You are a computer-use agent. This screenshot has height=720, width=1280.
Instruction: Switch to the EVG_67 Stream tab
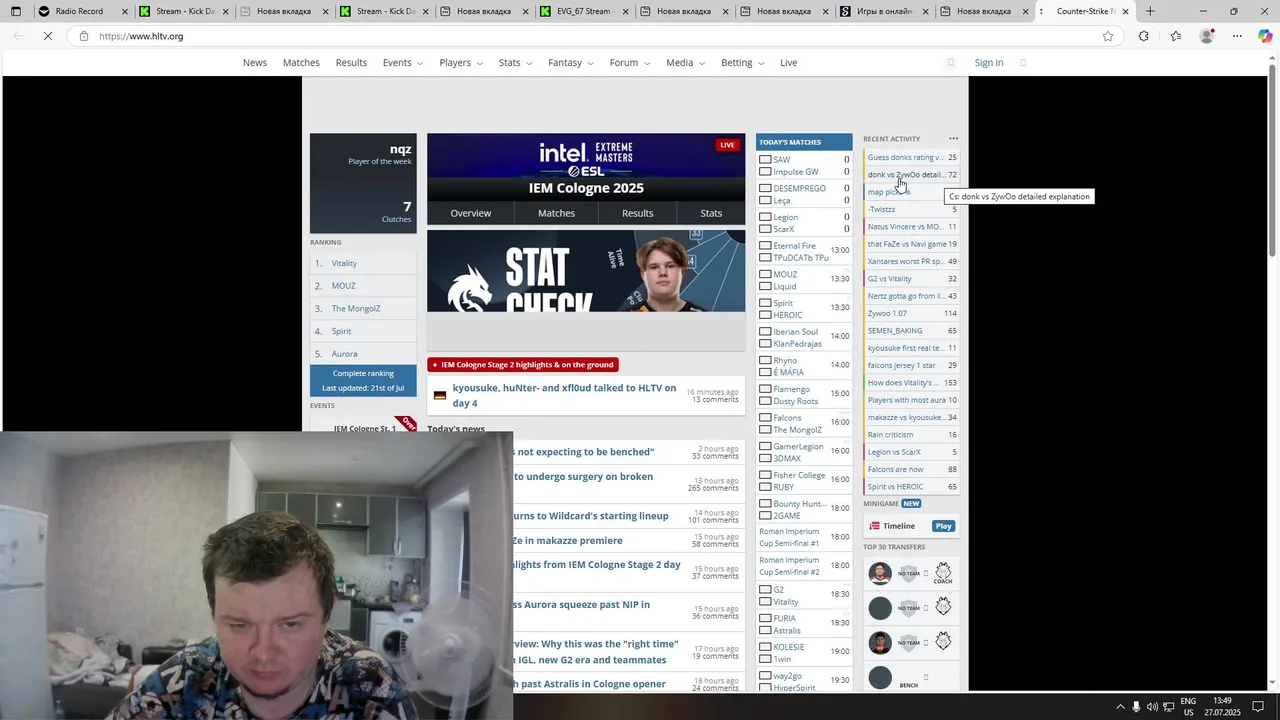click(x=582, y=12)
